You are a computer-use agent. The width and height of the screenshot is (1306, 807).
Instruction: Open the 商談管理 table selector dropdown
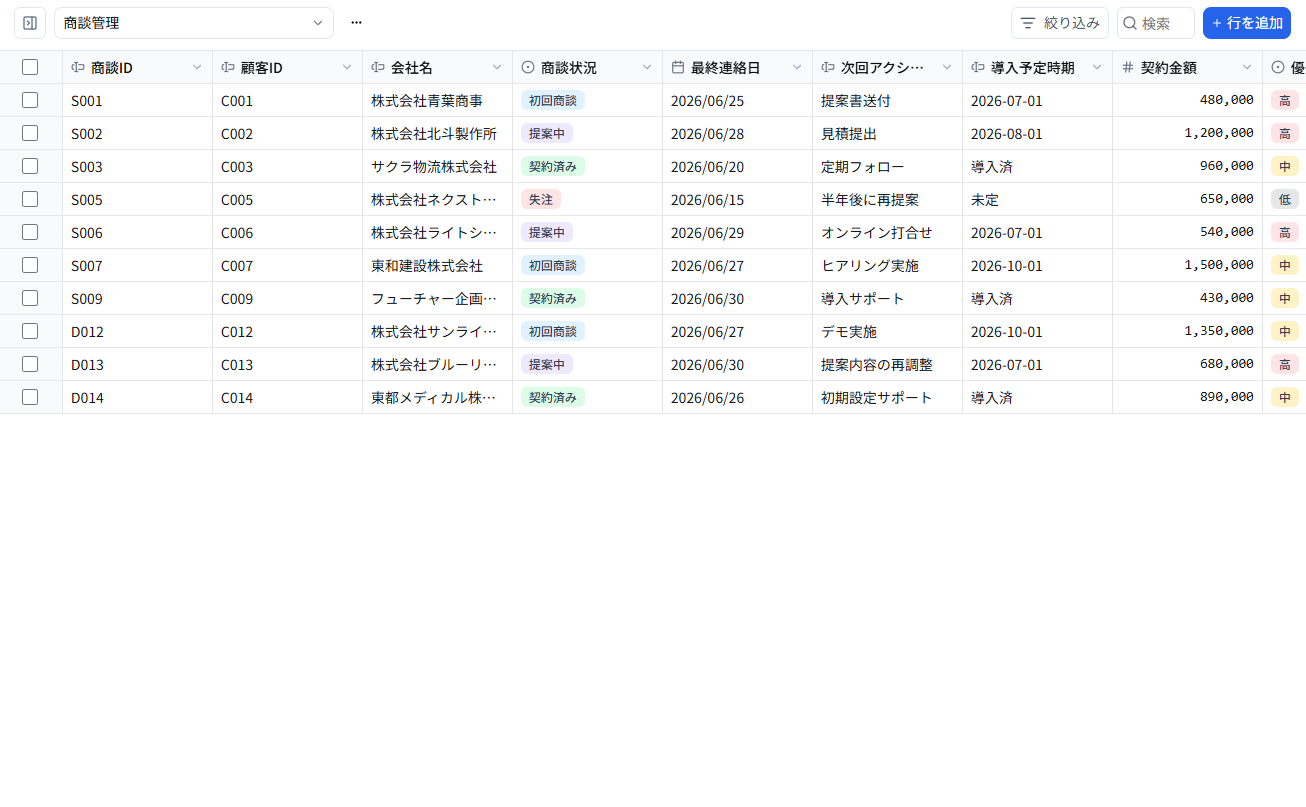tap(194, 23)
